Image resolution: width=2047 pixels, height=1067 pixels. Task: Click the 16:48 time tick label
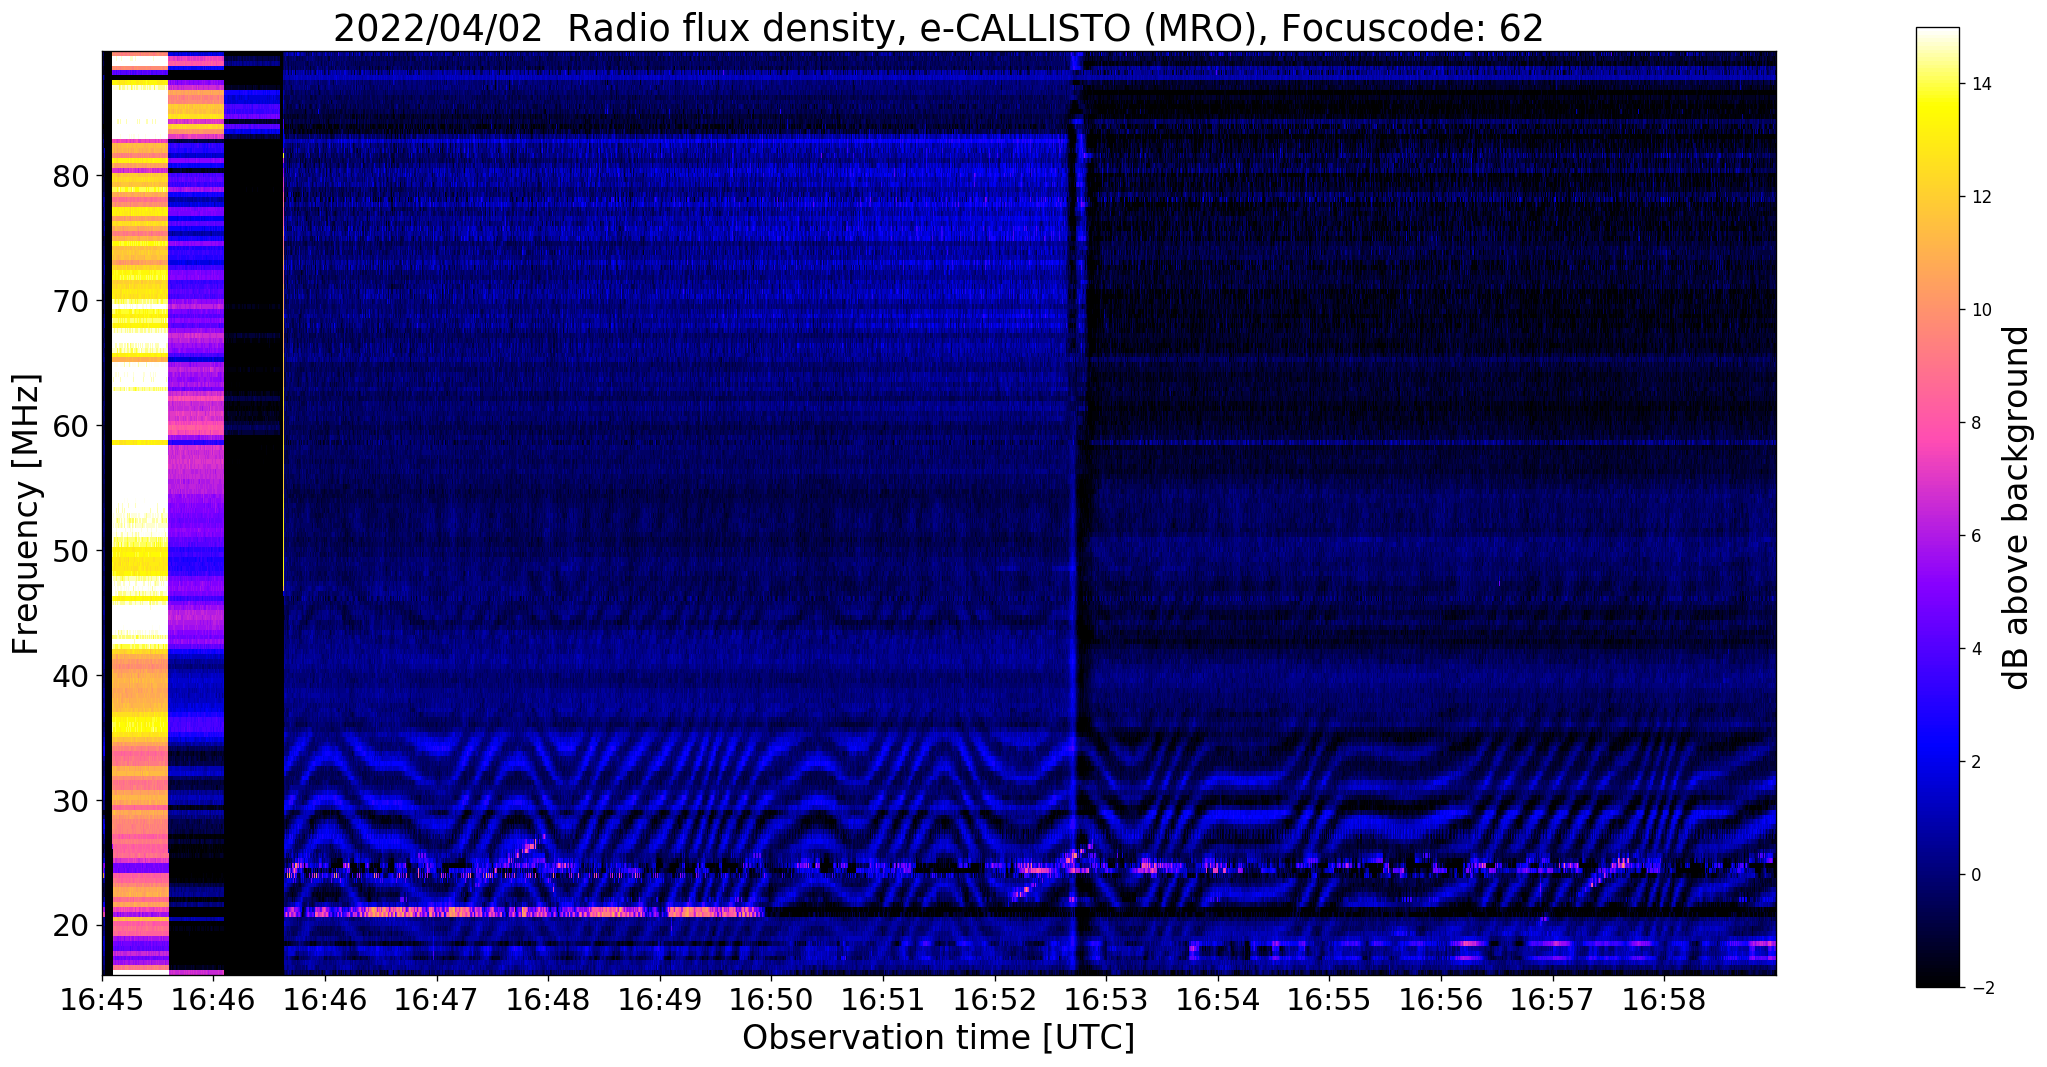click(x=548, y=1001)
